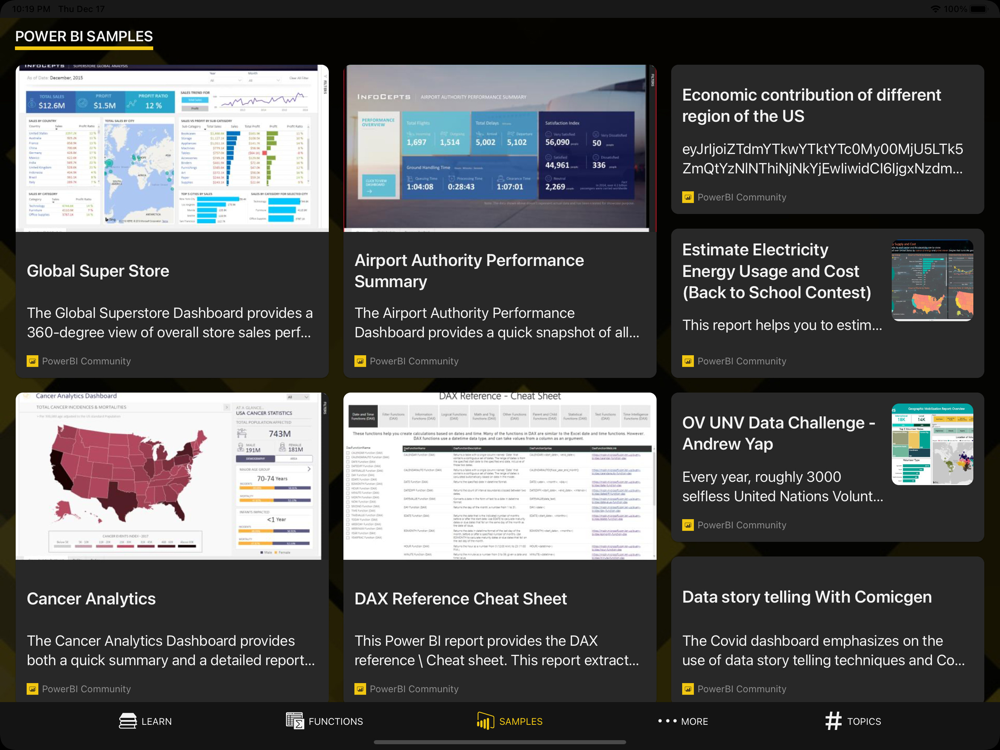Tap PowerBI Community icon under Cancer Analytics
The height and width of the screenshot is (750, 1000).
coord(33,689)
